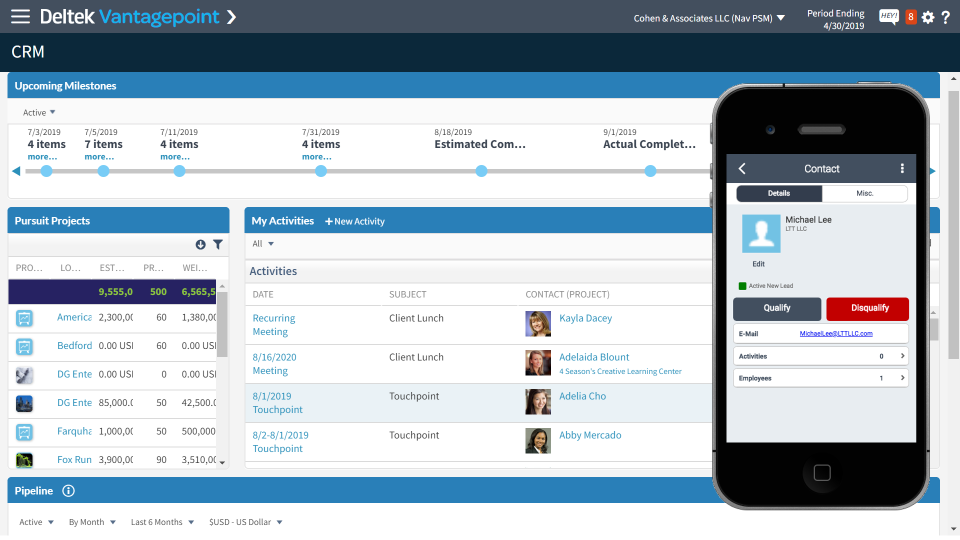Image resolution: width=960 pixels, height=540 pixels.
Task: Tap the MichaelLee@LTTLLC.com email link
Action: point(836,334)
